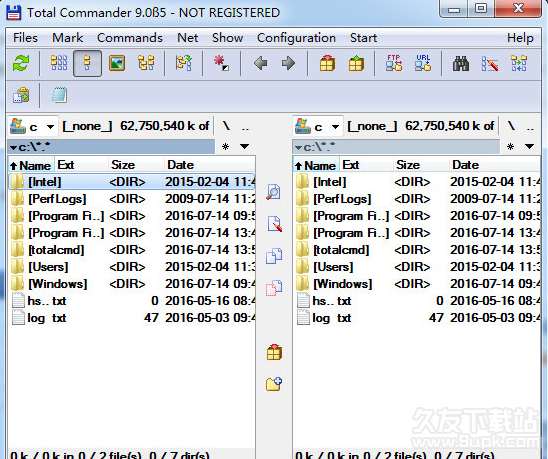Expand right panel path history arrow before c:\*.*
This screenshot has width=548, height=459.
click(298, 148)
